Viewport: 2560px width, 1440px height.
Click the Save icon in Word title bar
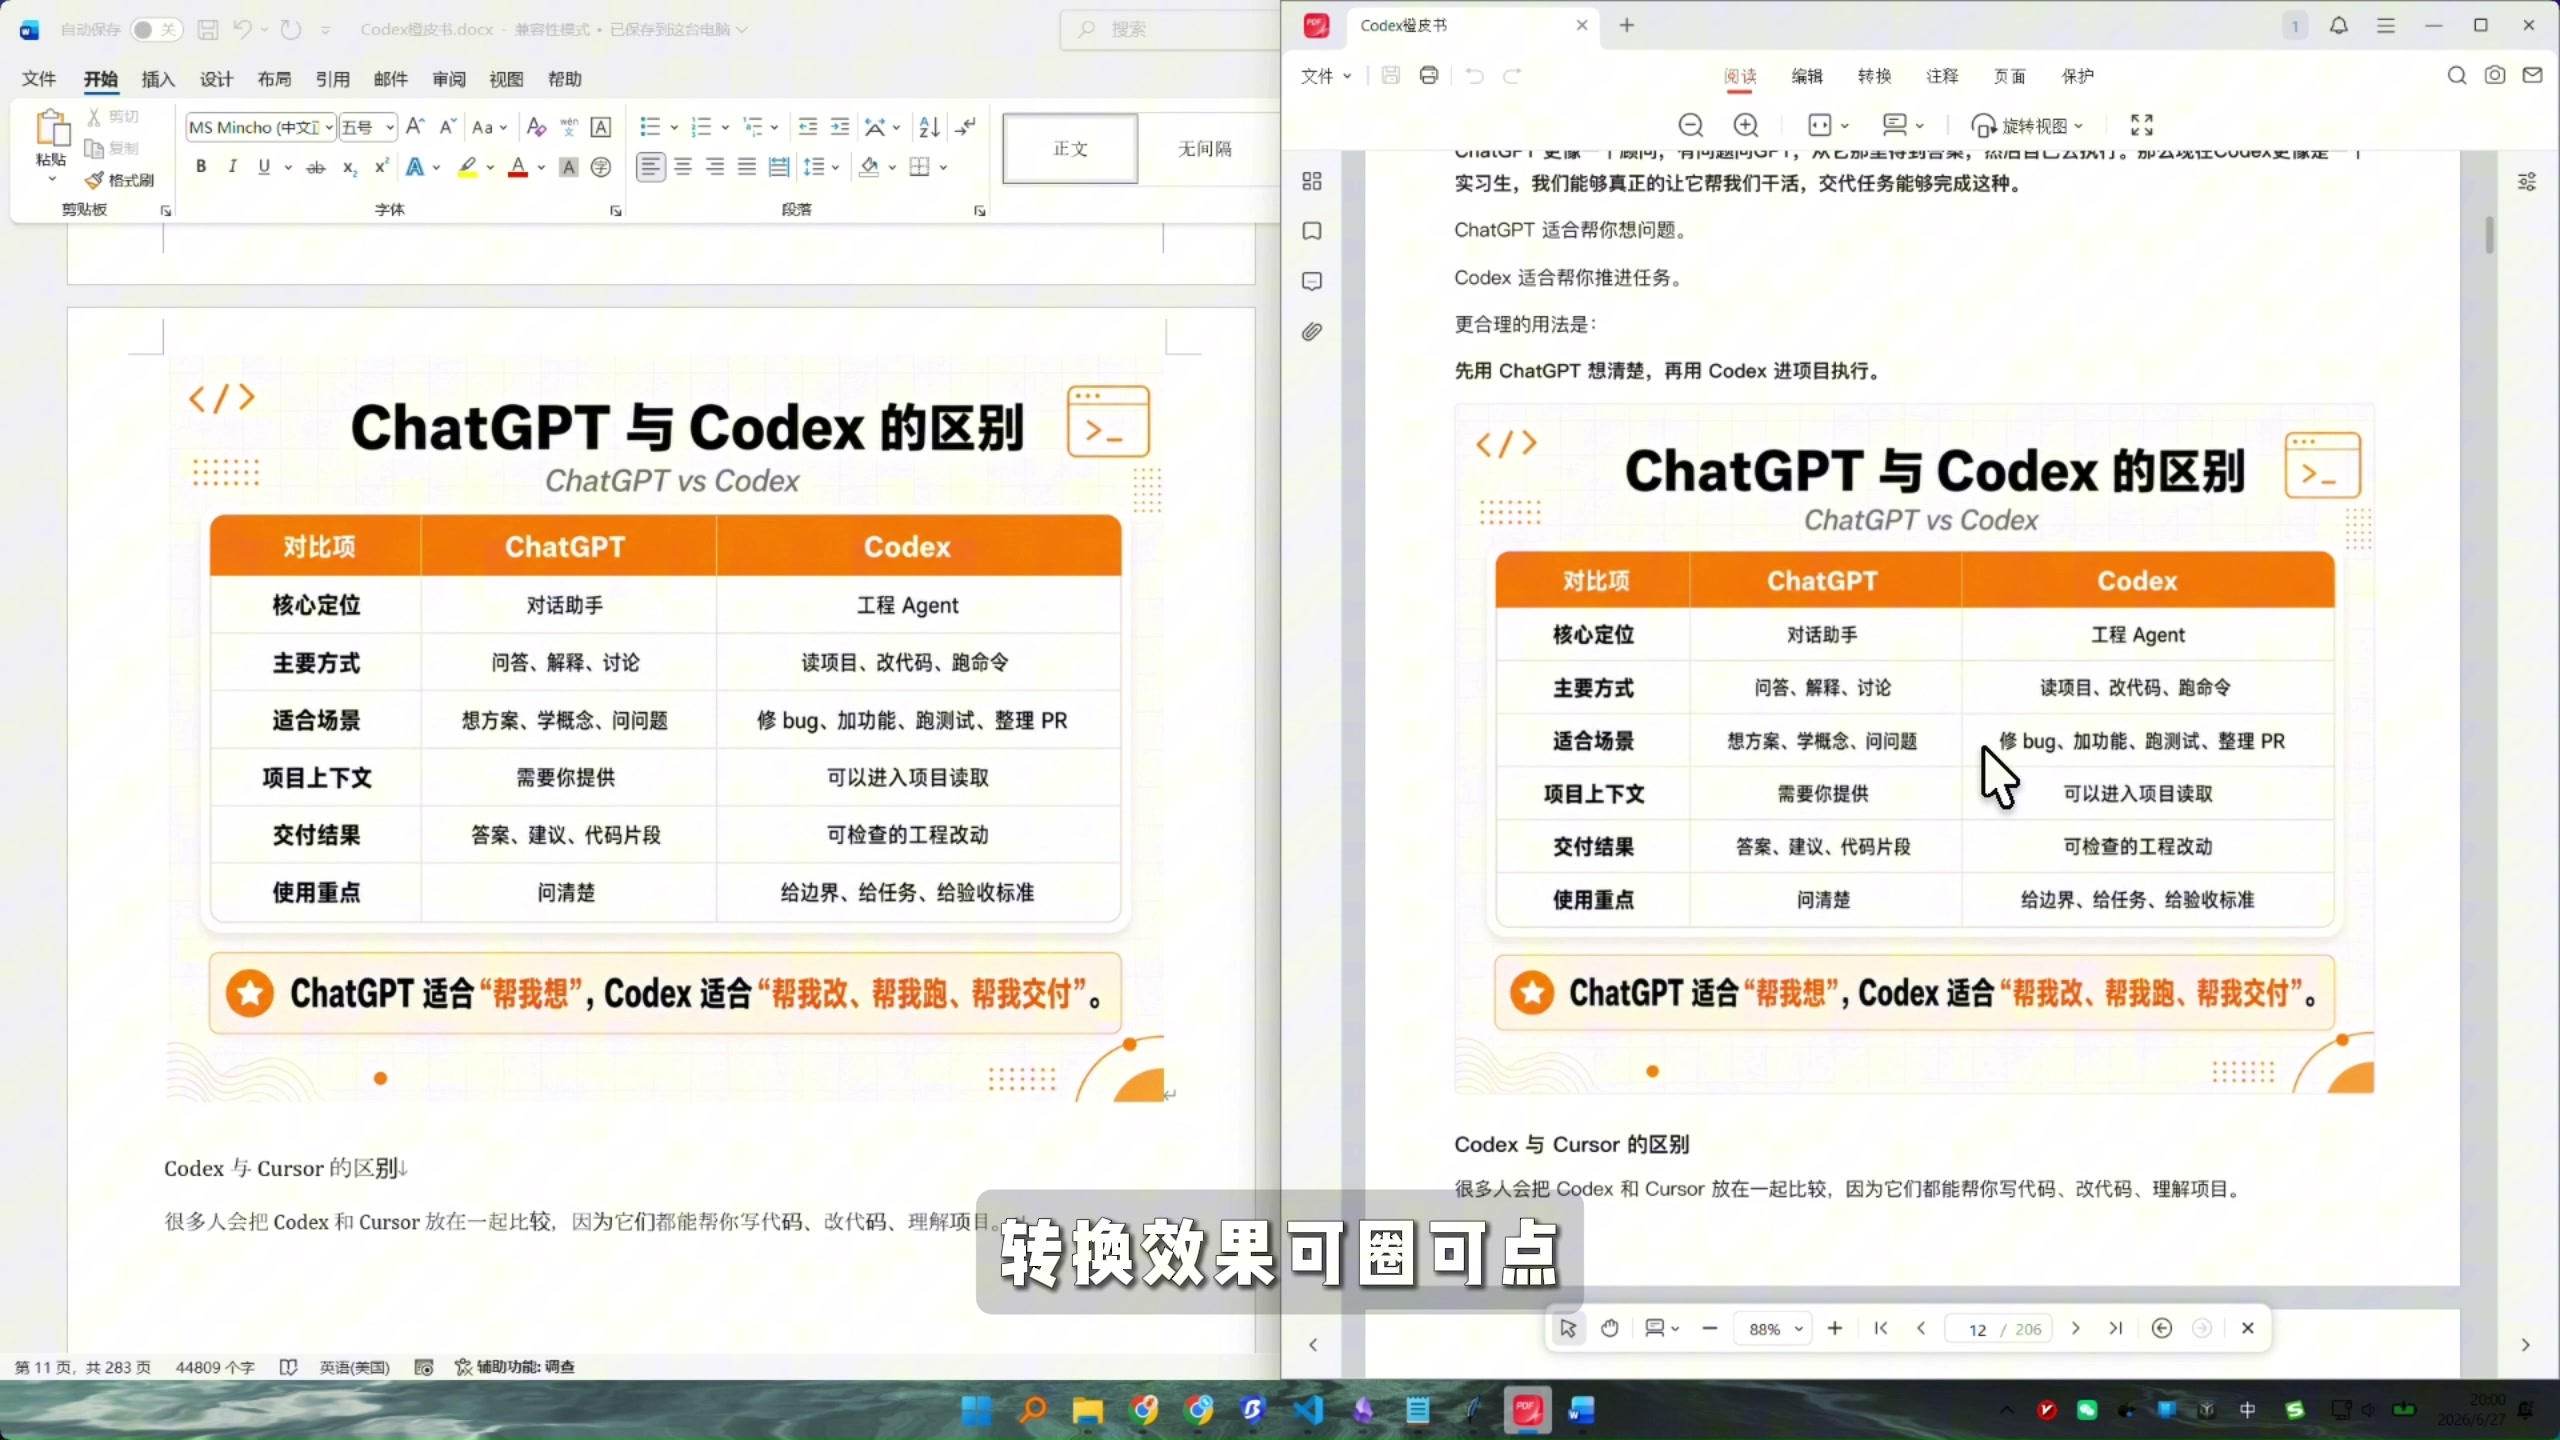tap(208, 30)
